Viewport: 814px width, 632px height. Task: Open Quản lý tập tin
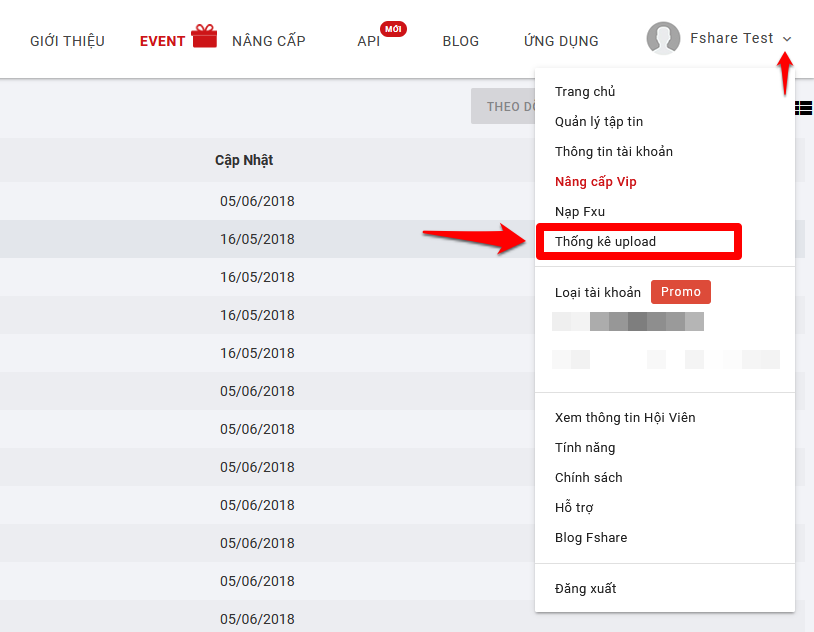(x=599, y=122)
